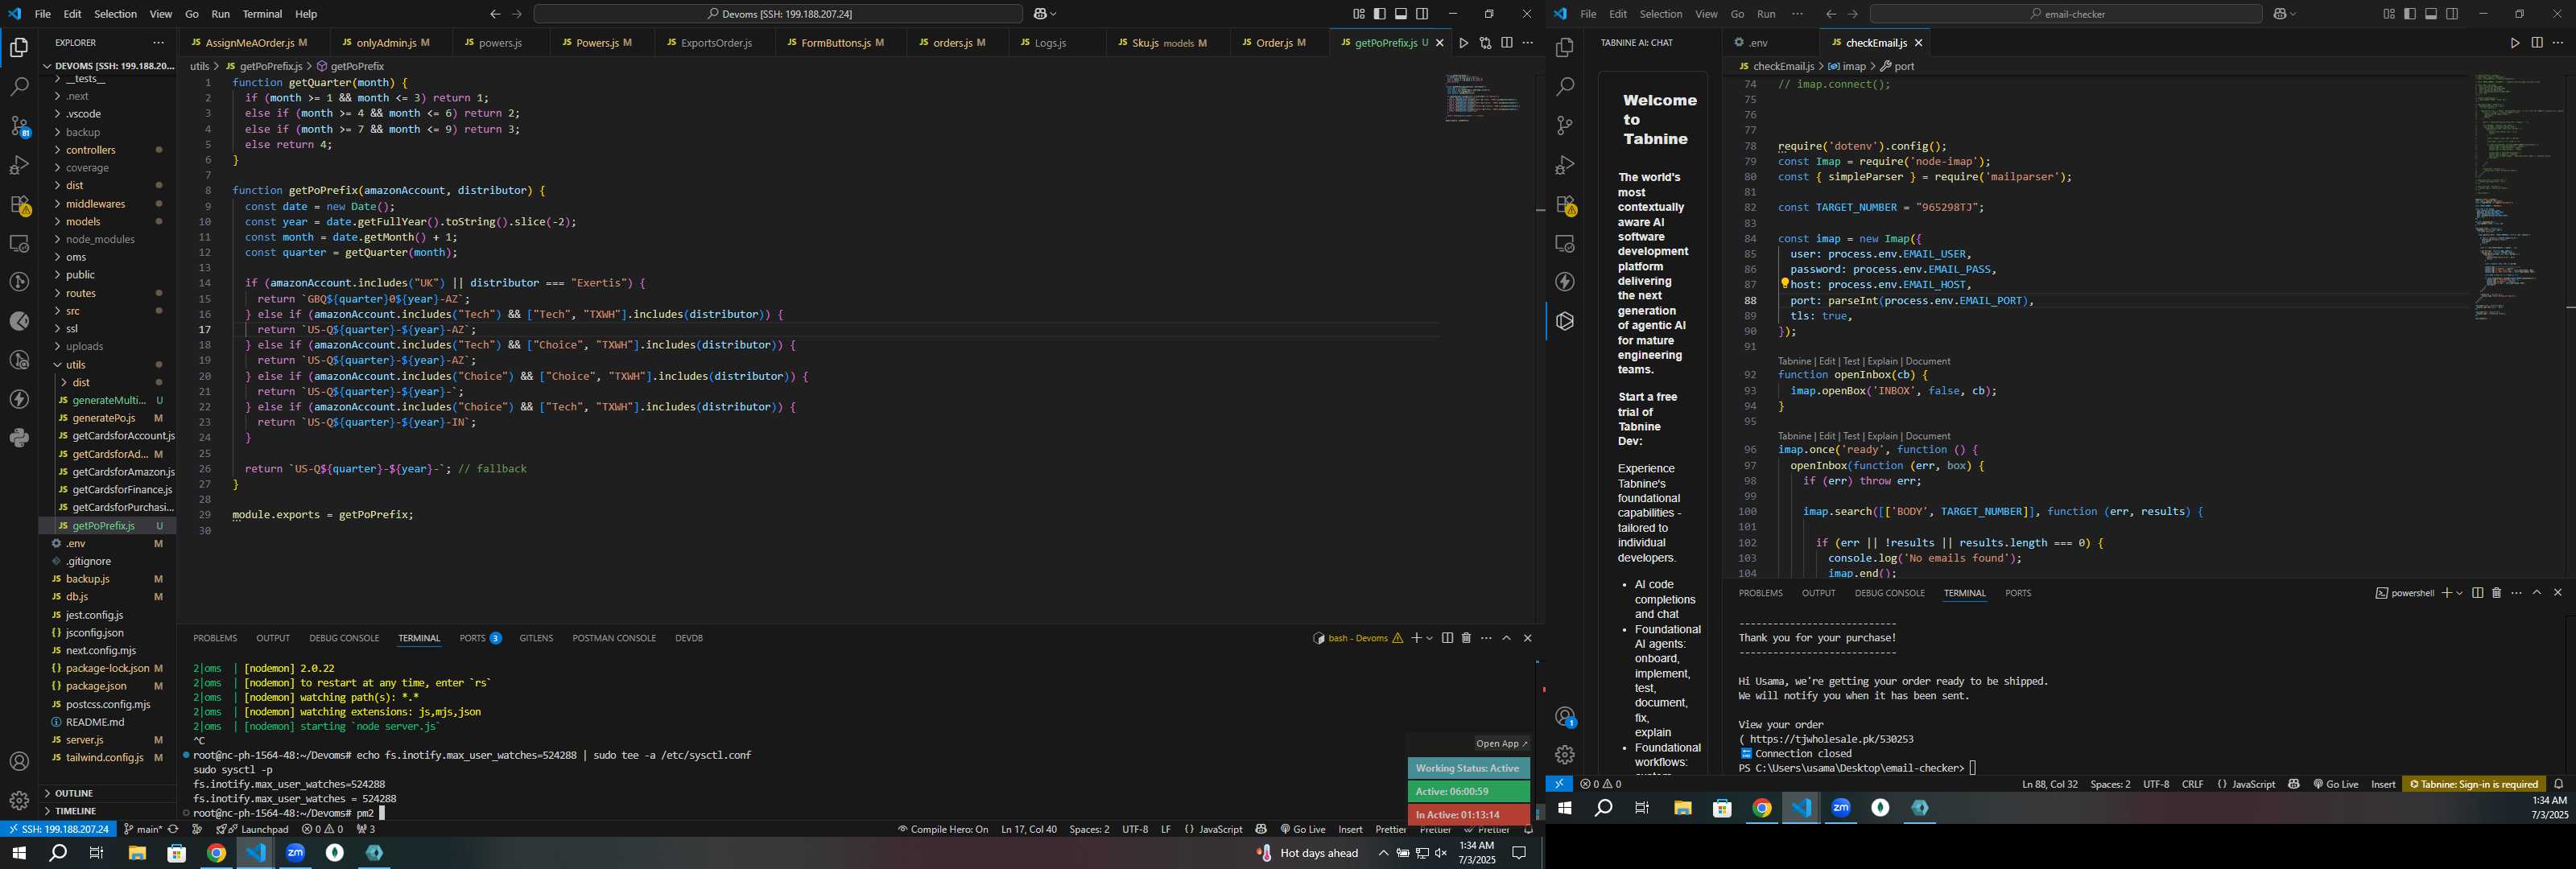This screenshot has width=2576, height=869.
Task: Toggle Go Live in Devoms status bar
Action: [x=1303, y=829]
